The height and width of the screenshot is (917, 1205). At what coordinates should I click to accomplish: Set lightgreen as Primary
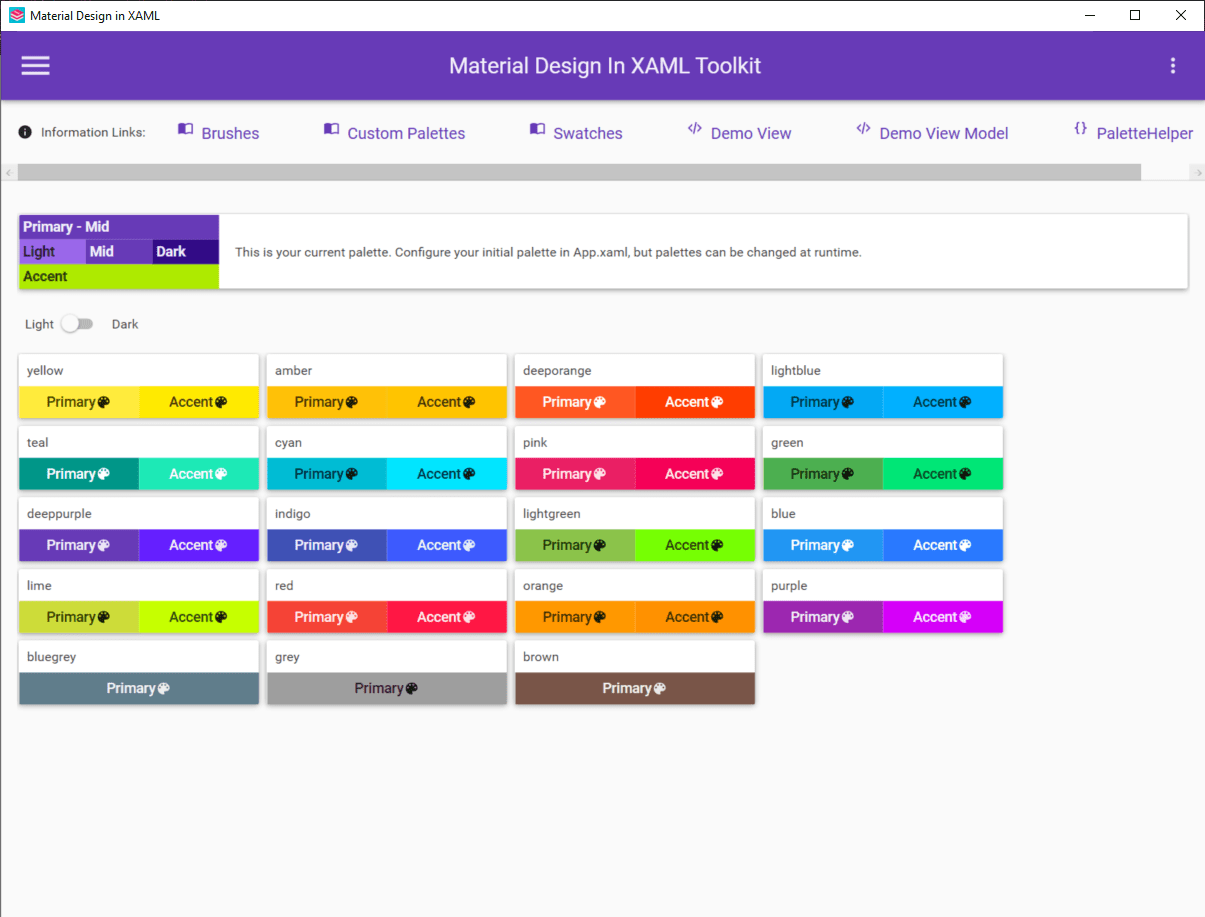[575, 545]
